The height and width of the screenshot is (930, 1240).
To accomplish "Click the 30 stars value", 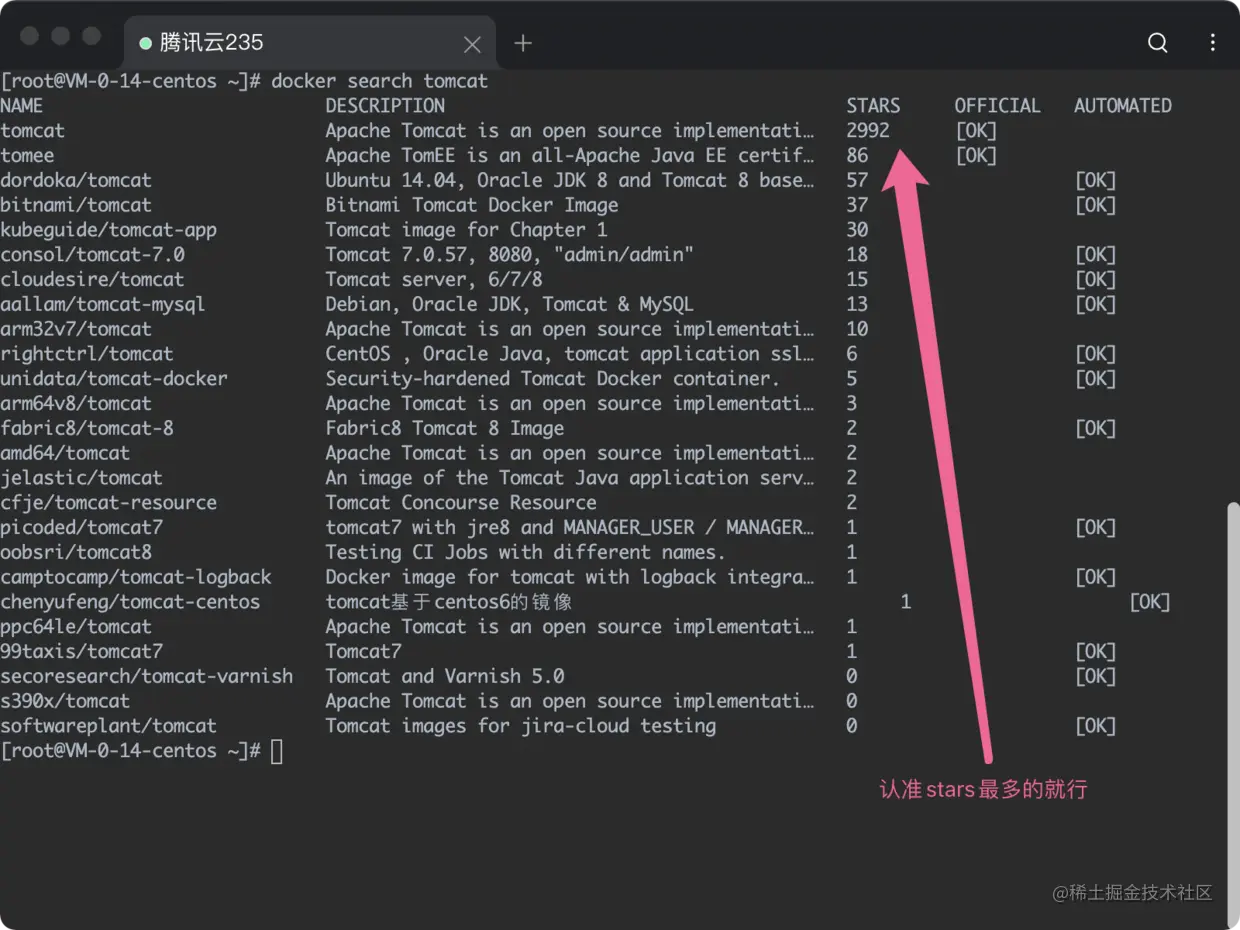I will [857, 230].
